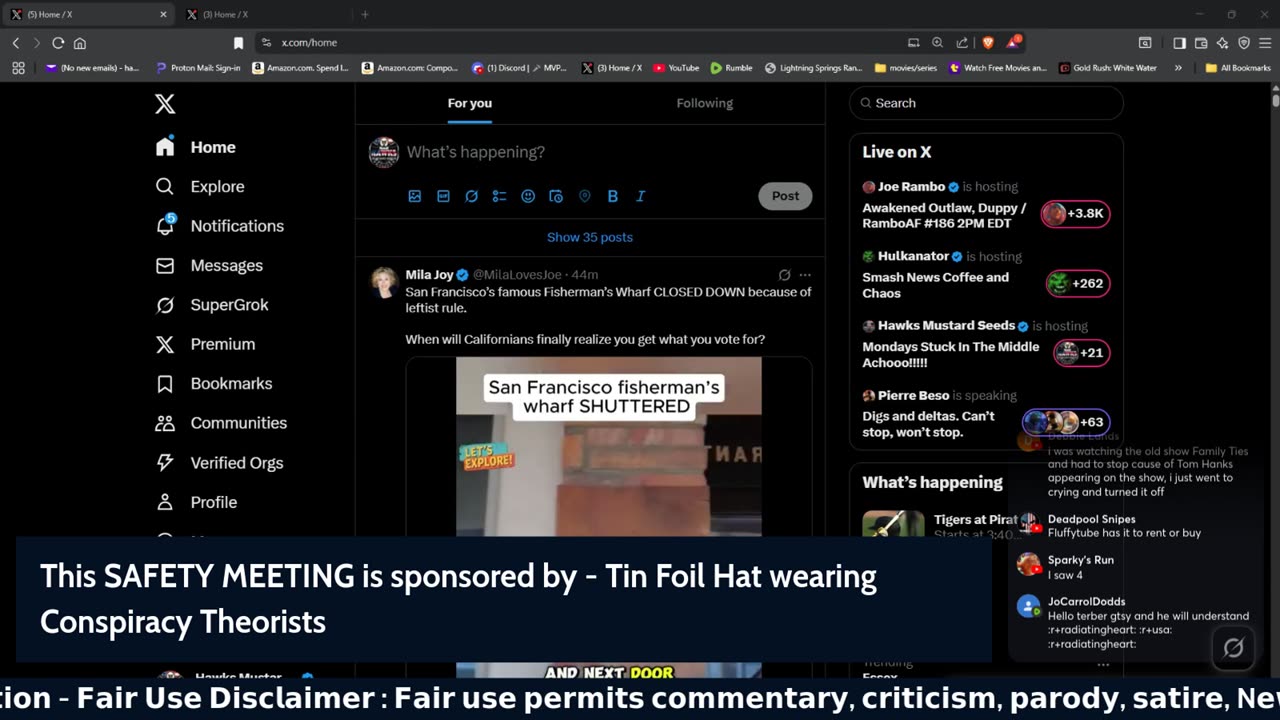This screenshot has width=1280, height=720.
Task: Open Leo AI sparkle icon
Action: [1222, 43]
